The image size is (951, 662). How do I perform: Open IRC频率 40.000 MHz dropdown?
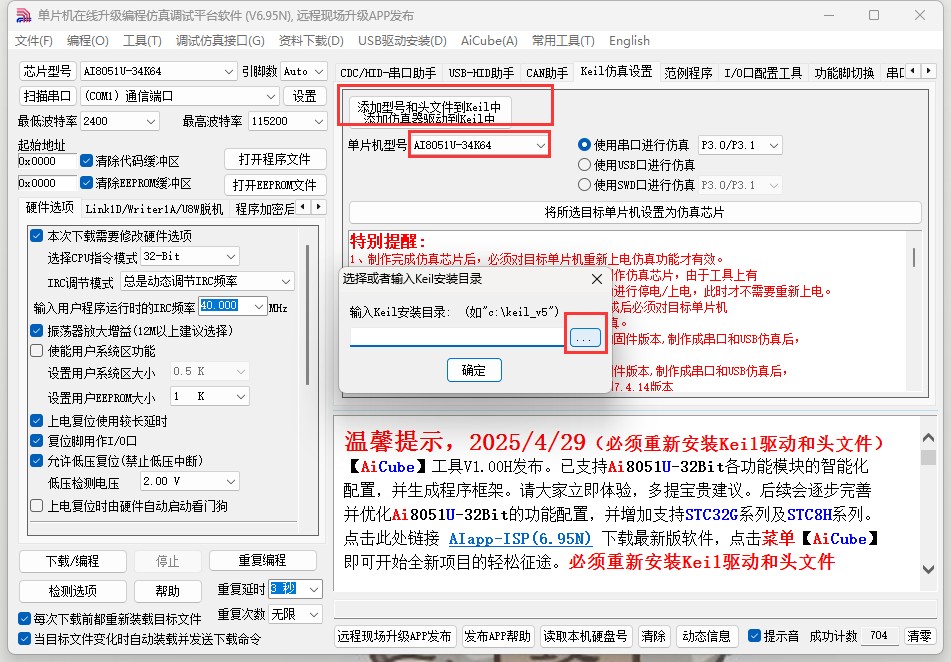coord(233,306)
